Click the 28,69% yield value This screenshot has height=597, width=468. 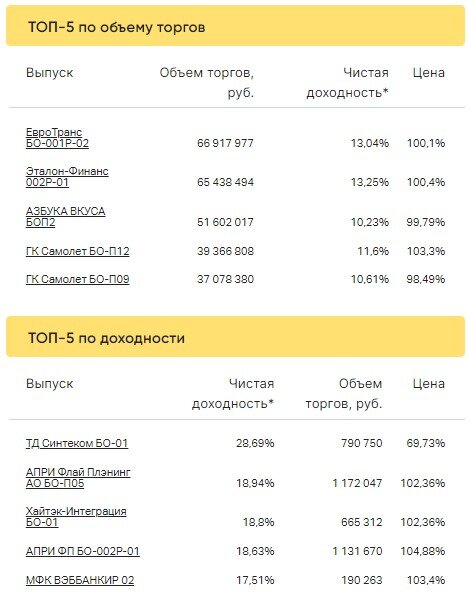coord(255,443)
